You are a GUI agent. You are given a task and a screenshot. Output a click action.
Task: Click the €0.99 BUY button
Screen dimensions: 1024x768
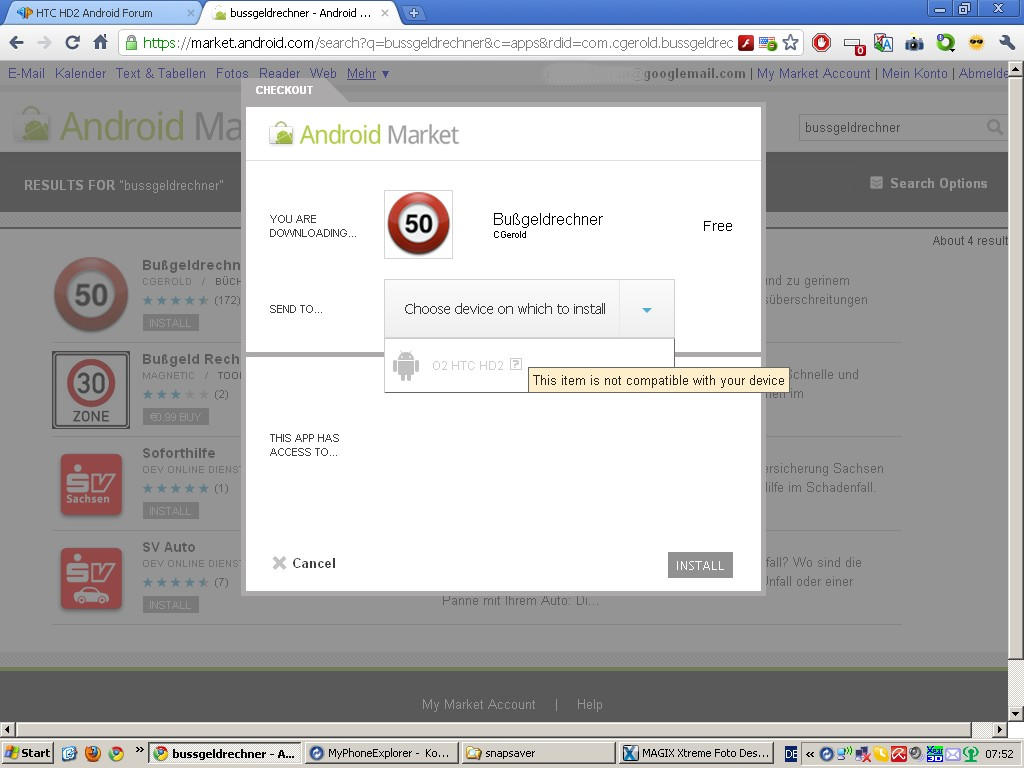click(x=176, y=417)
